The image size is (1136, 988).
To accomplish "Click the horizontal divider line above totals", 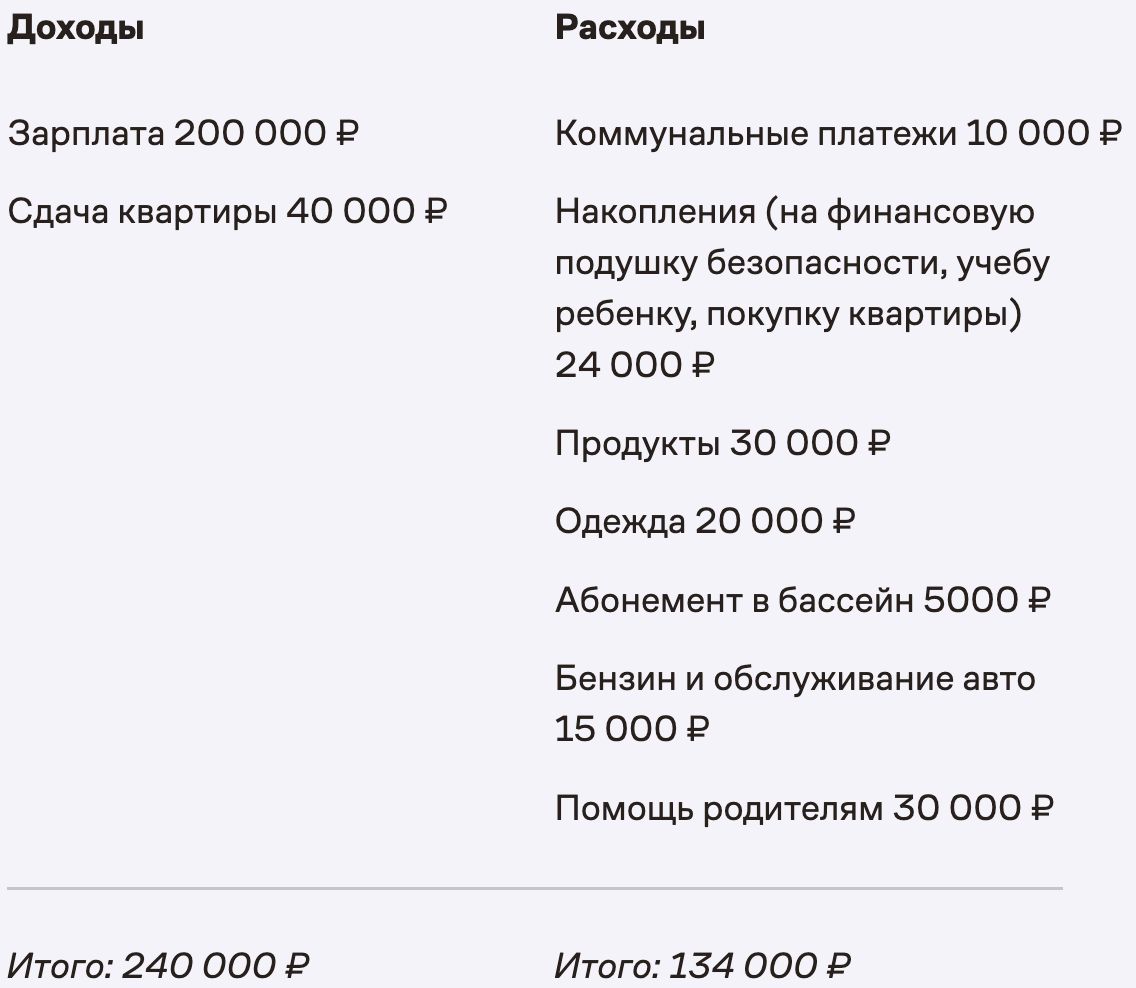I will point(535,888).
